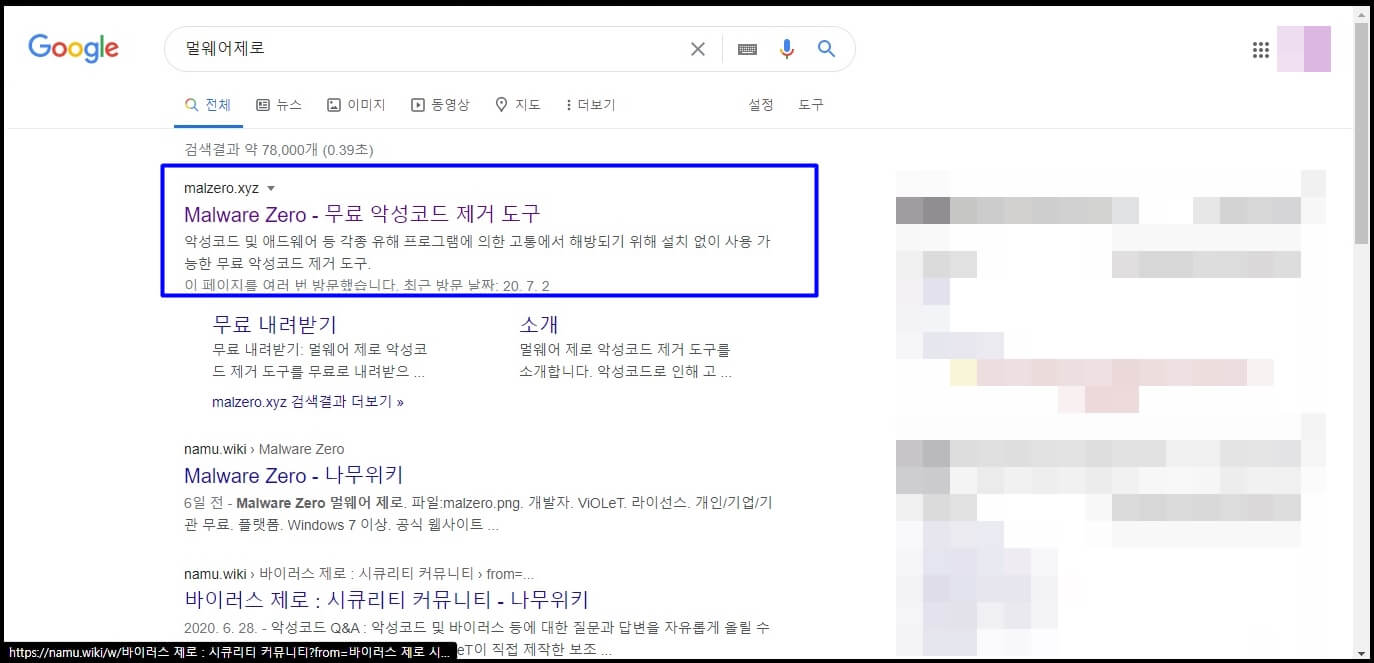Open the 도구 search tools
The height and width of the screenshot is (663, 1374).
coord(811,105)
